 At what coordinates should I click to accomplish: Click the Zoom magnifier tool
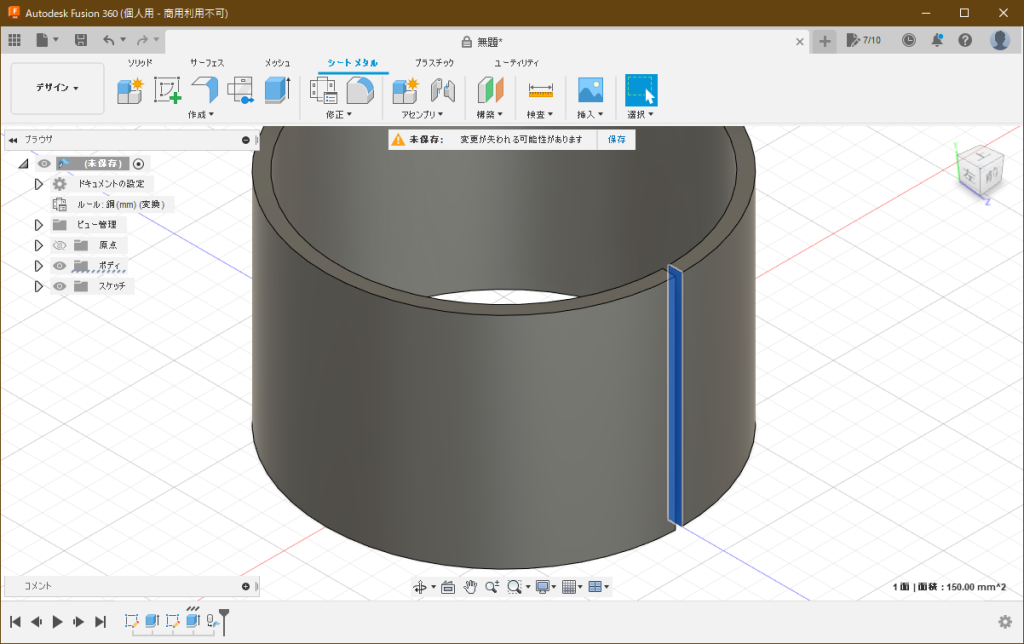pos(492,587)
